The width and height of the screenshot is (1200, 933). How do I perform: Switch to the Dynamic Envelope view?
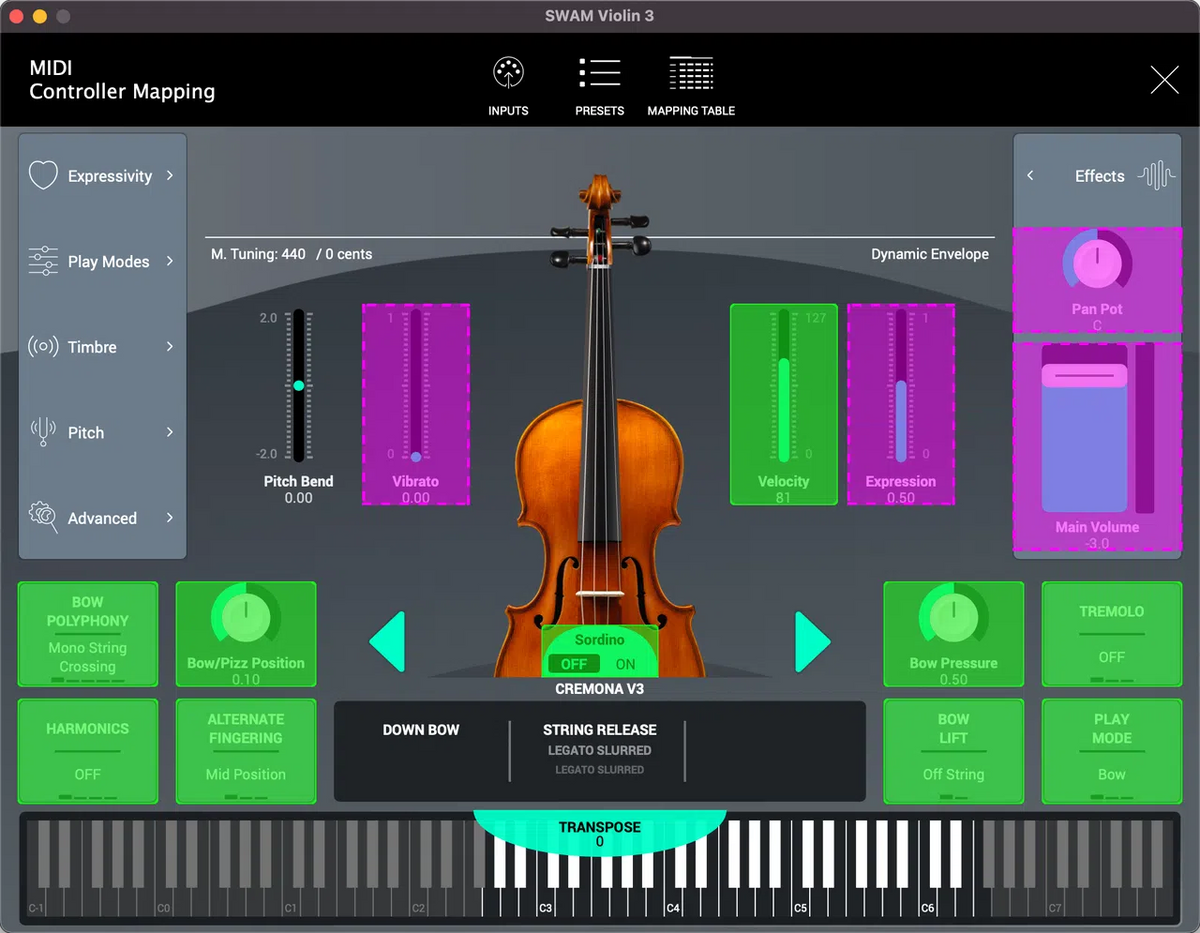tap(930, 254)
